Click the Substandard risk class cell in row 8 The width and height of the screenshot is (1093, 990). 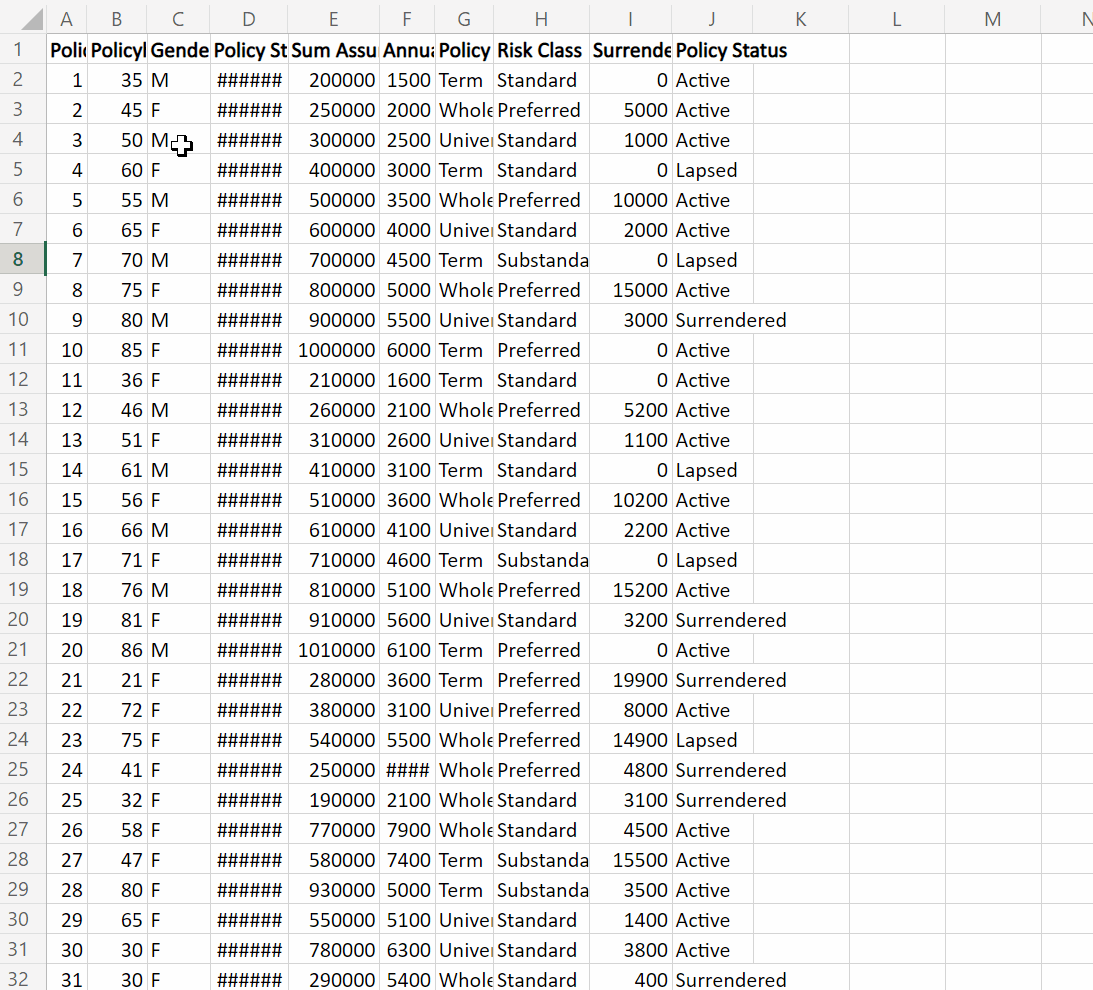pos(540,259)
